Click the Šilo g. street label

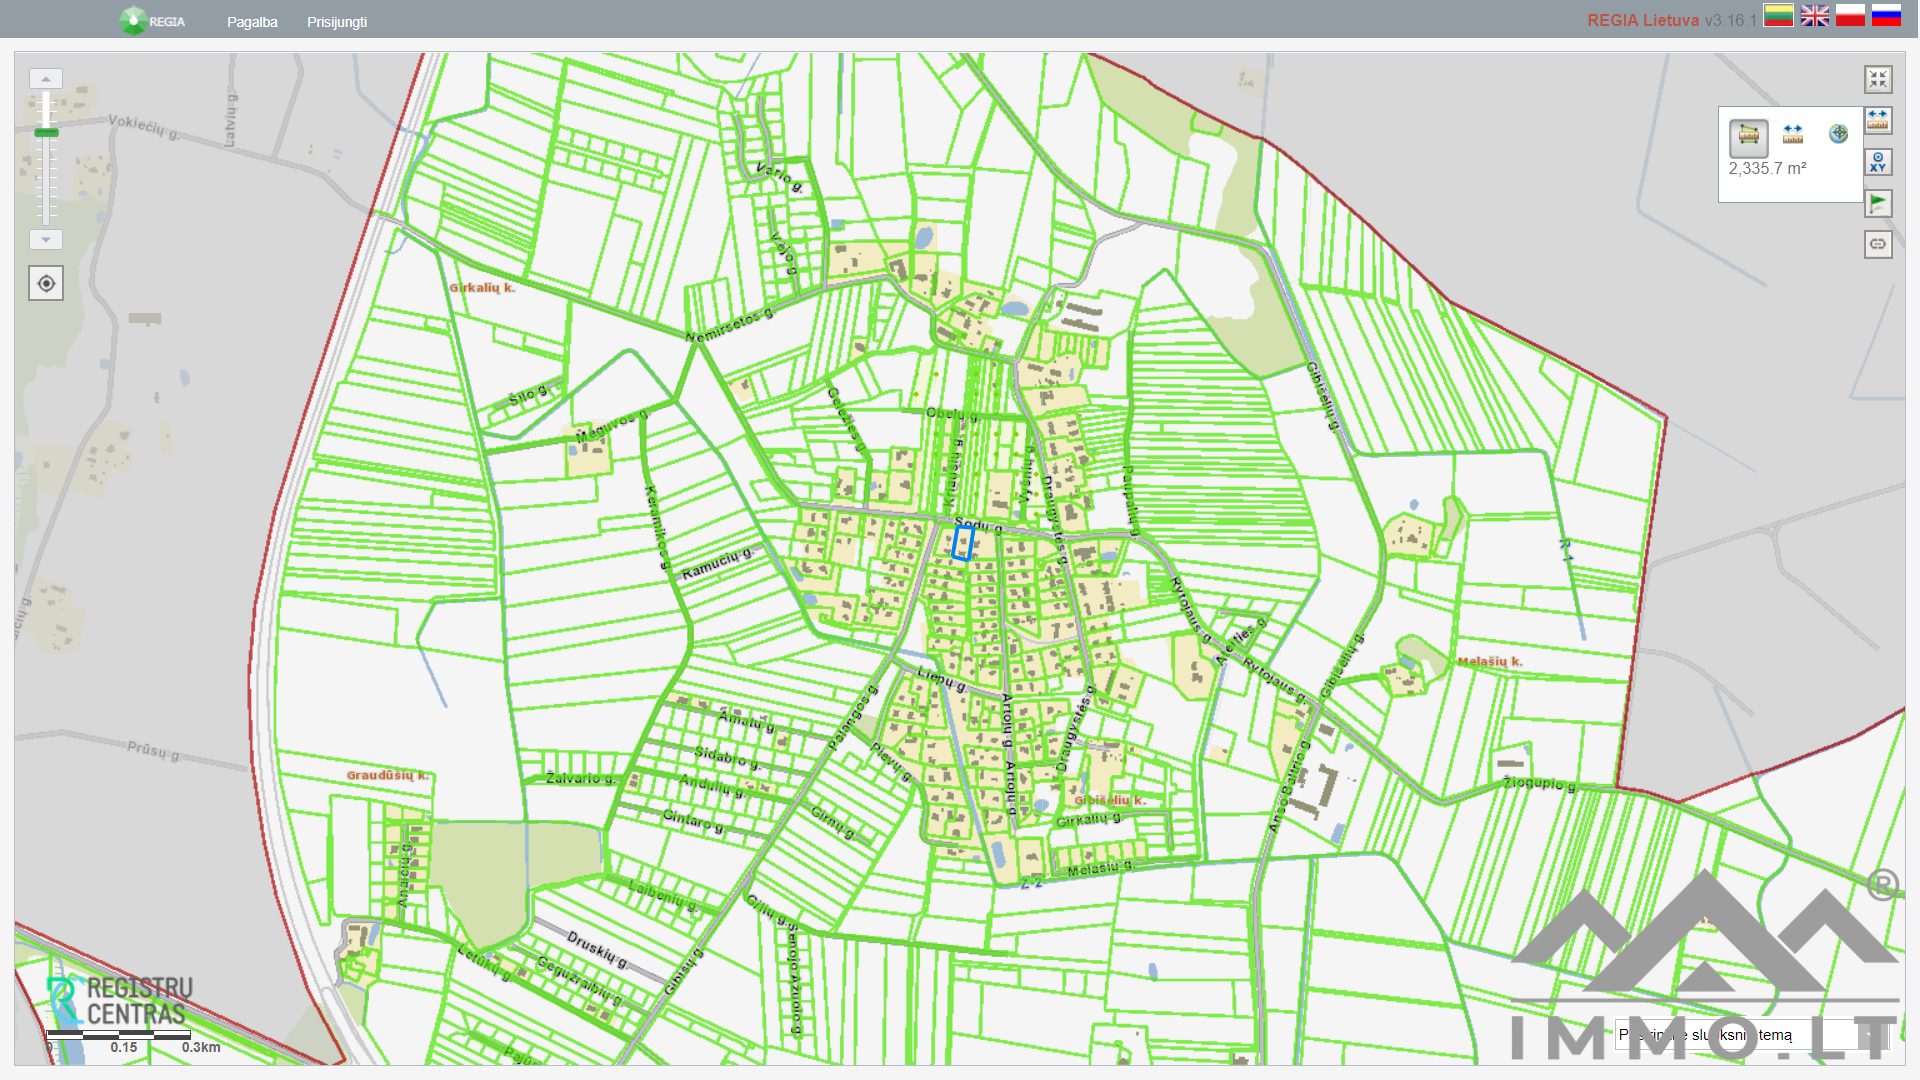(x=527, y=395)
